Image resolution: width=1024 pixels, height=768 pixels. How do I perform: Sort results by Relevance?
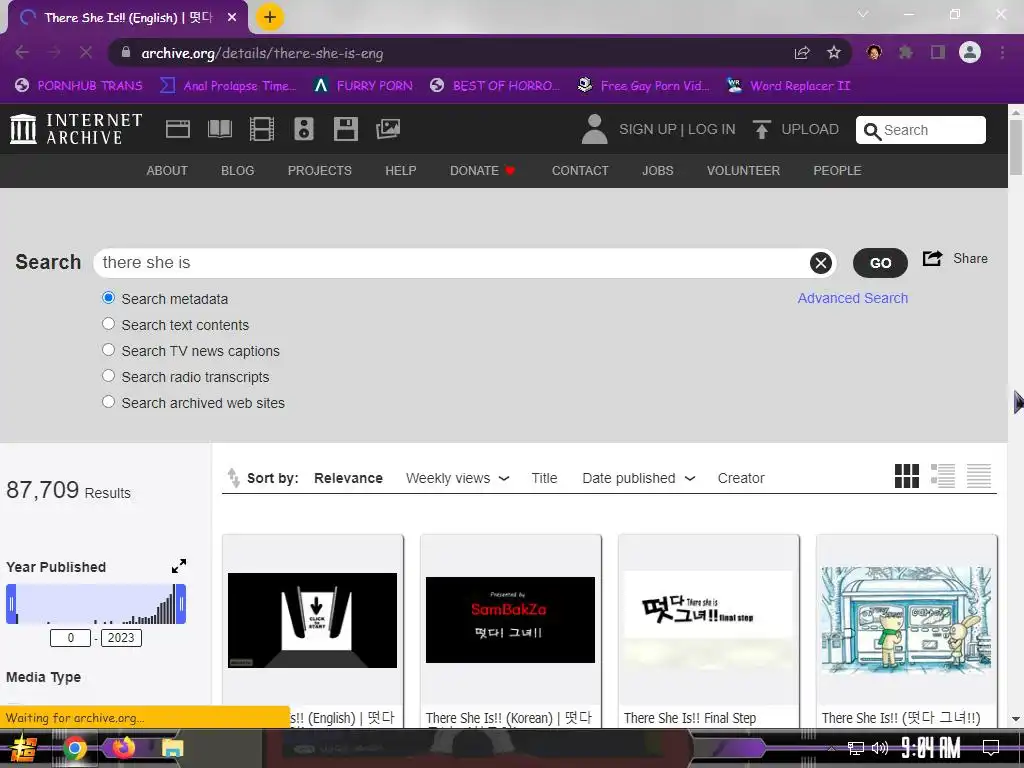point(348,478)
